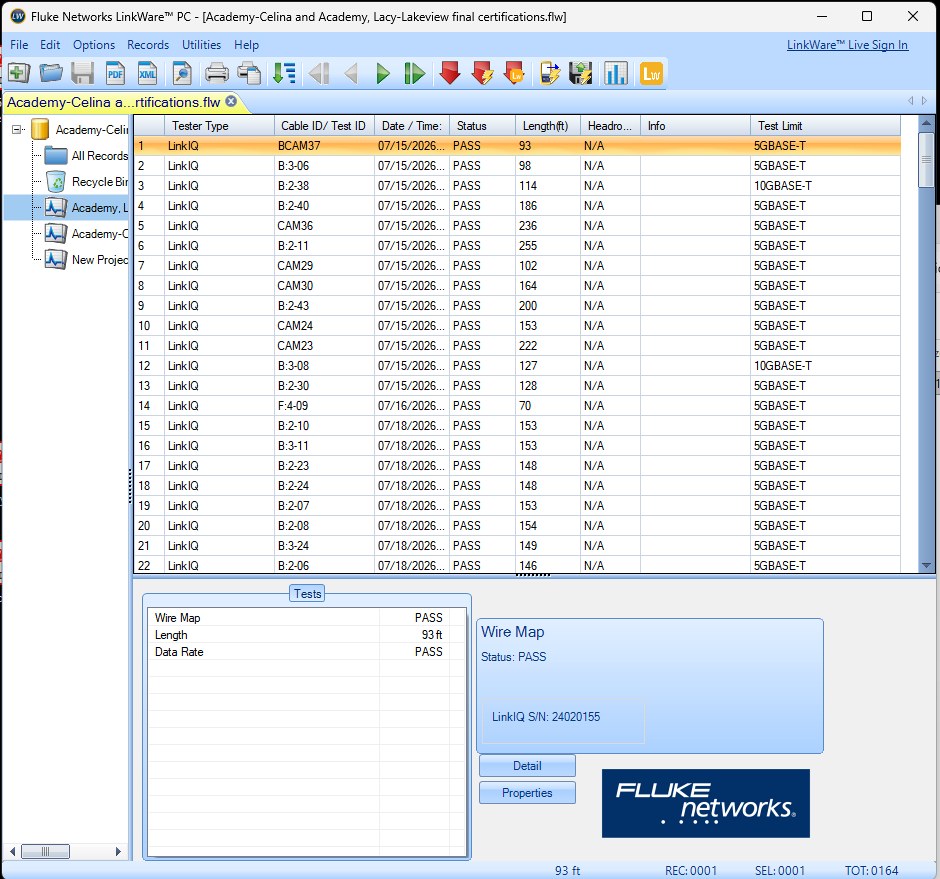Click the Properties button
The image size is (940, 879).
point(527,793)
